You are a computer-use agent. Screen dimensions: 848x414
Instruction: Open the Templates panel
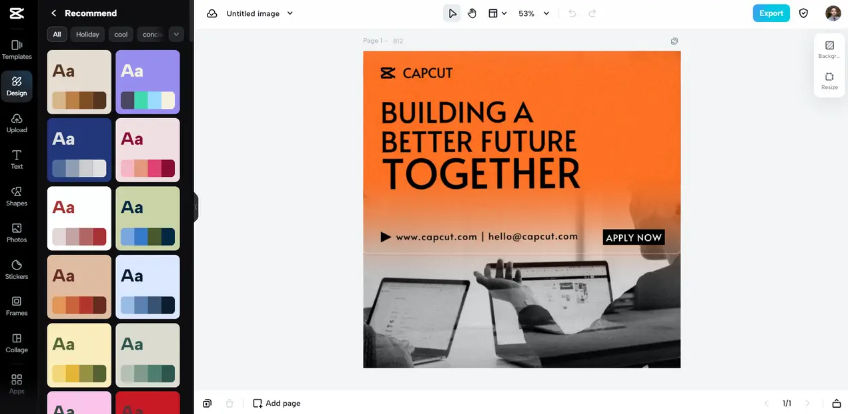click(17, 50)
